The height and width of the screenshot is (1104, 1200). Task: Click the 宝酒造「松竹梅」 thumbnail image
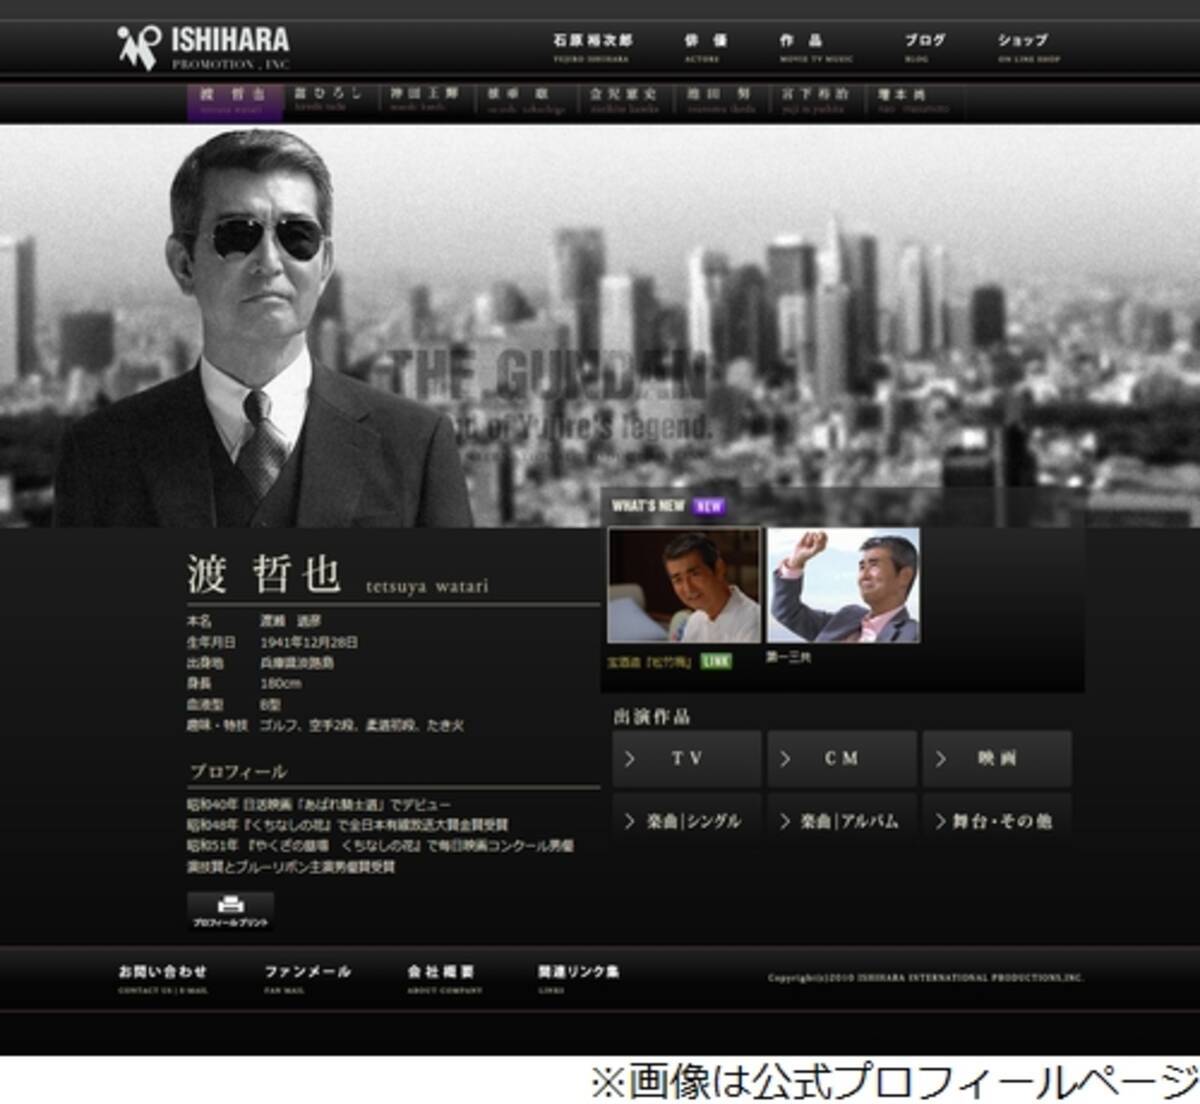(685, 586)
